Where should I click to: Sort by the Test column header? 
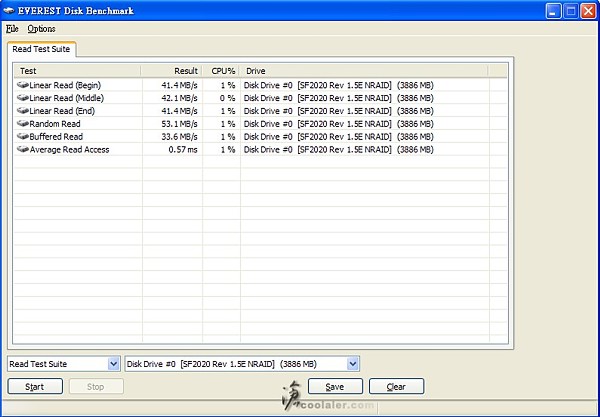click(77, 71)
